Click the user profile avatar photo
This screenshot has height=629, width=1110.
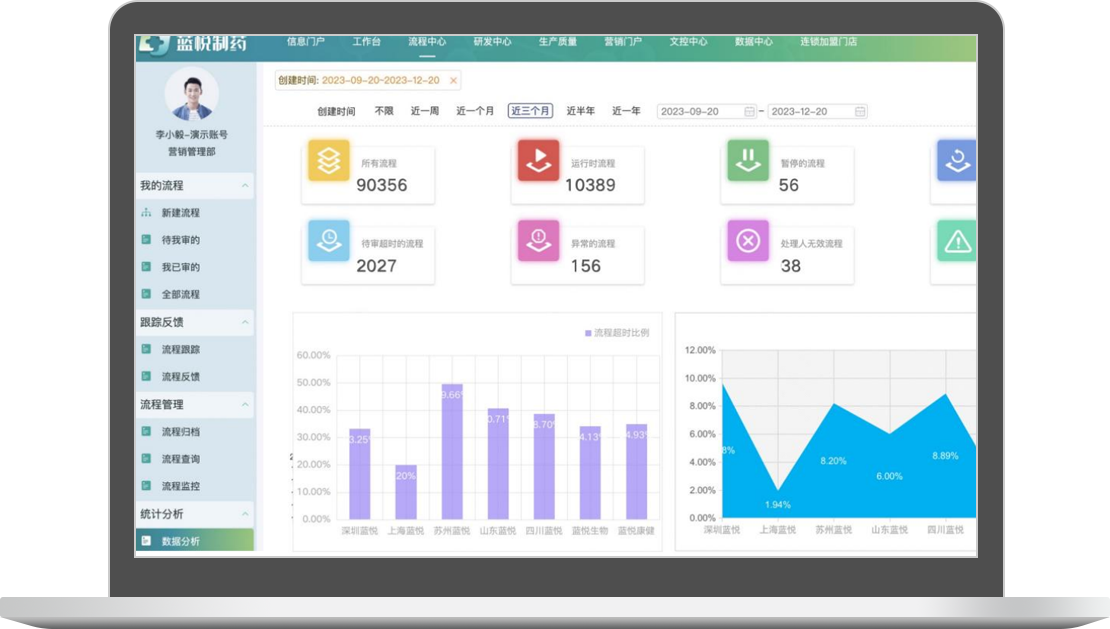(x=191, y=95)
